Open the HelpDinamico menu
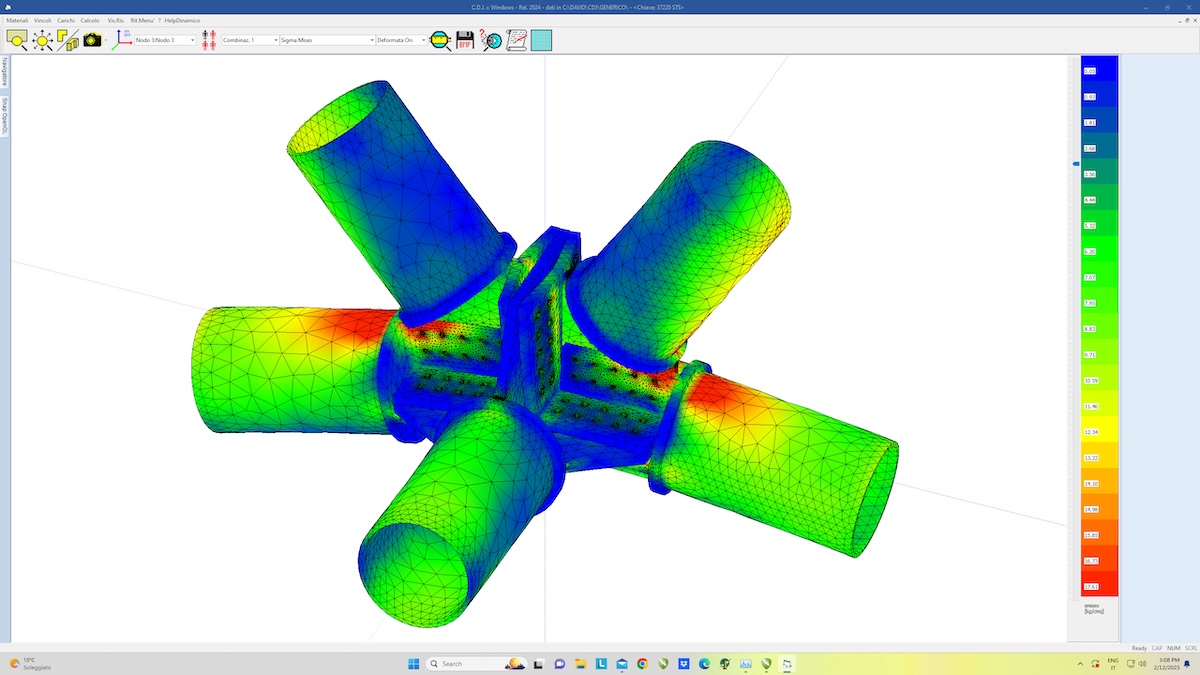This screenshot has height=675, width=1200. click(182, 20)
